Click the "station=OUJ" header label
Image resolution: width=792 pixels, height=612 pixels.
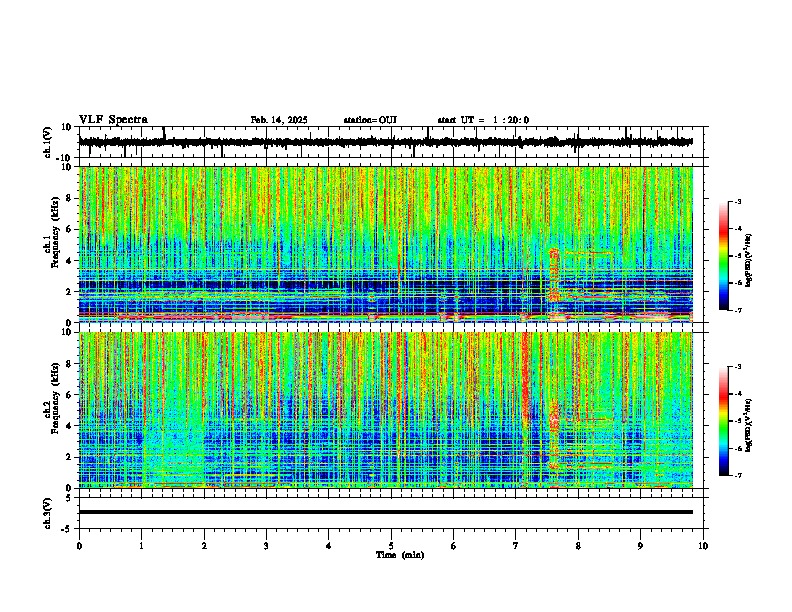(370, 120)
